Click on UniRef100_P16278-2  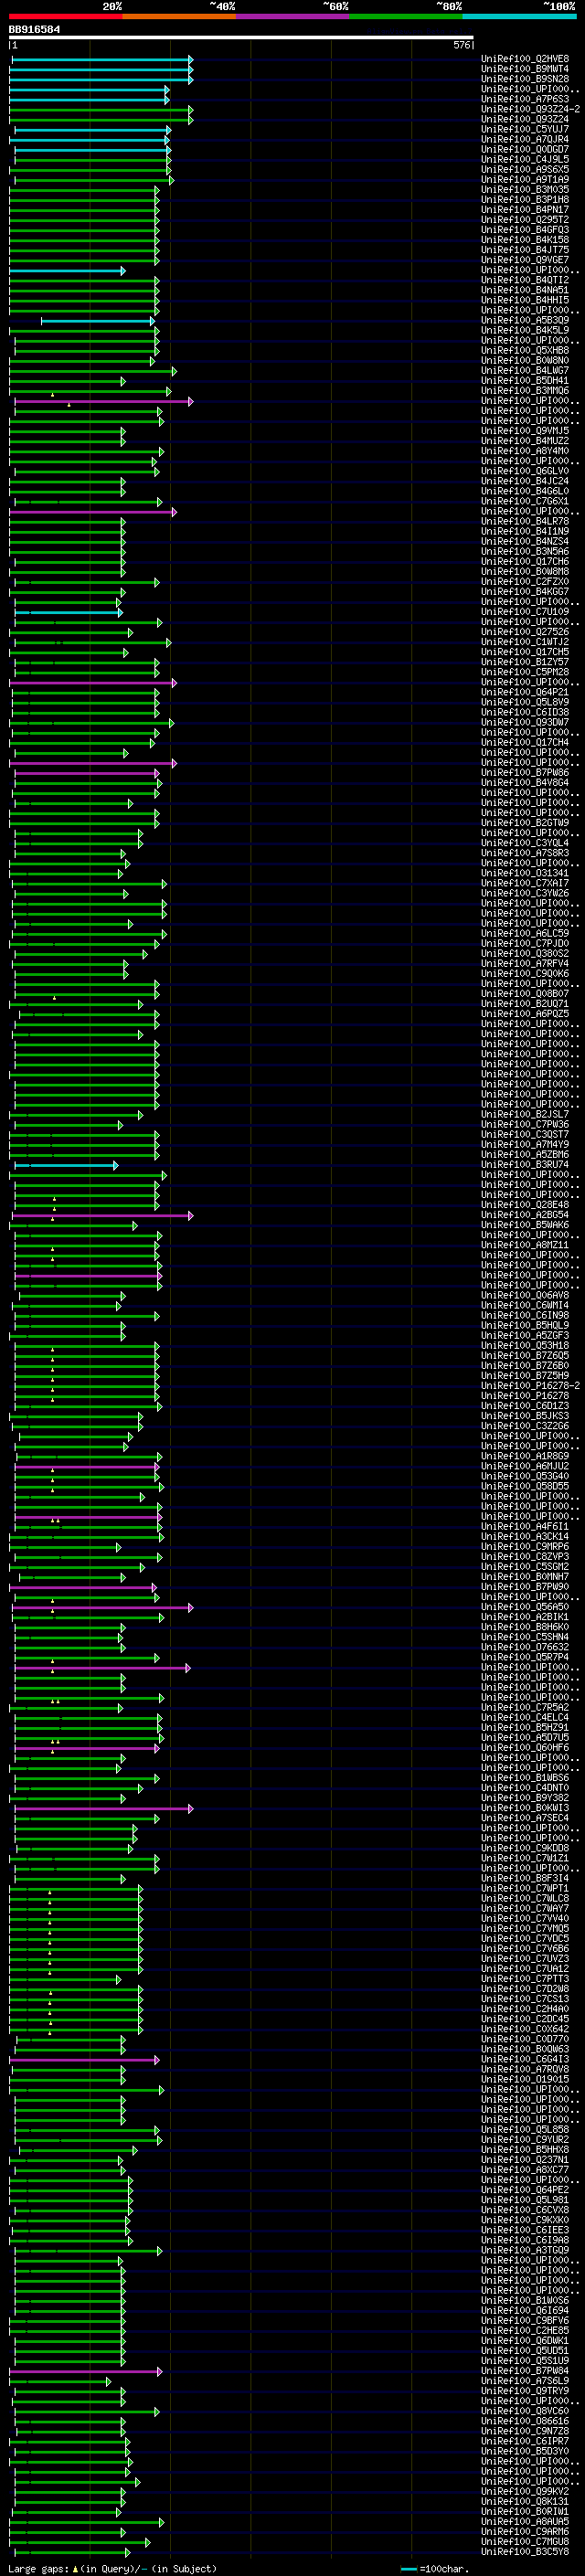[x=531, y=1386]
